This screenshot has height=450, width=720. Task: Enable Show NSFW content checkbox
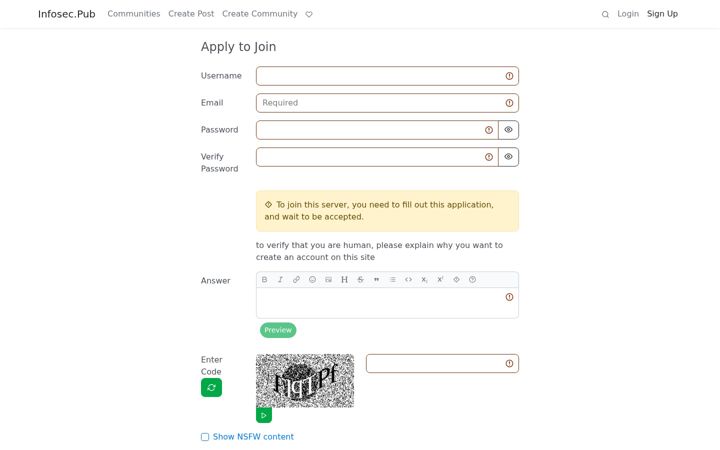coord(205,437)
